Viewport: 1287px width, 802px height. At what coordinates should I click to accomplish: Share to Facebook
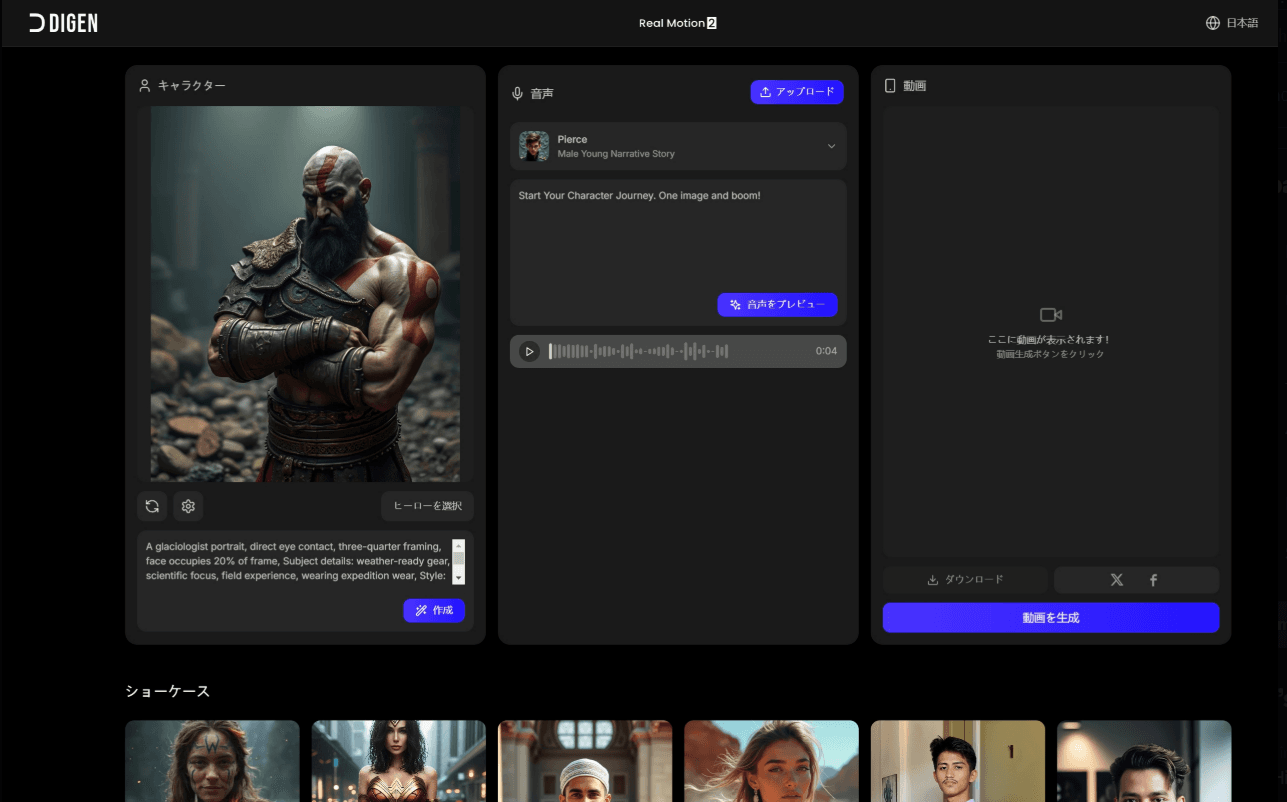coord(1153,580)
